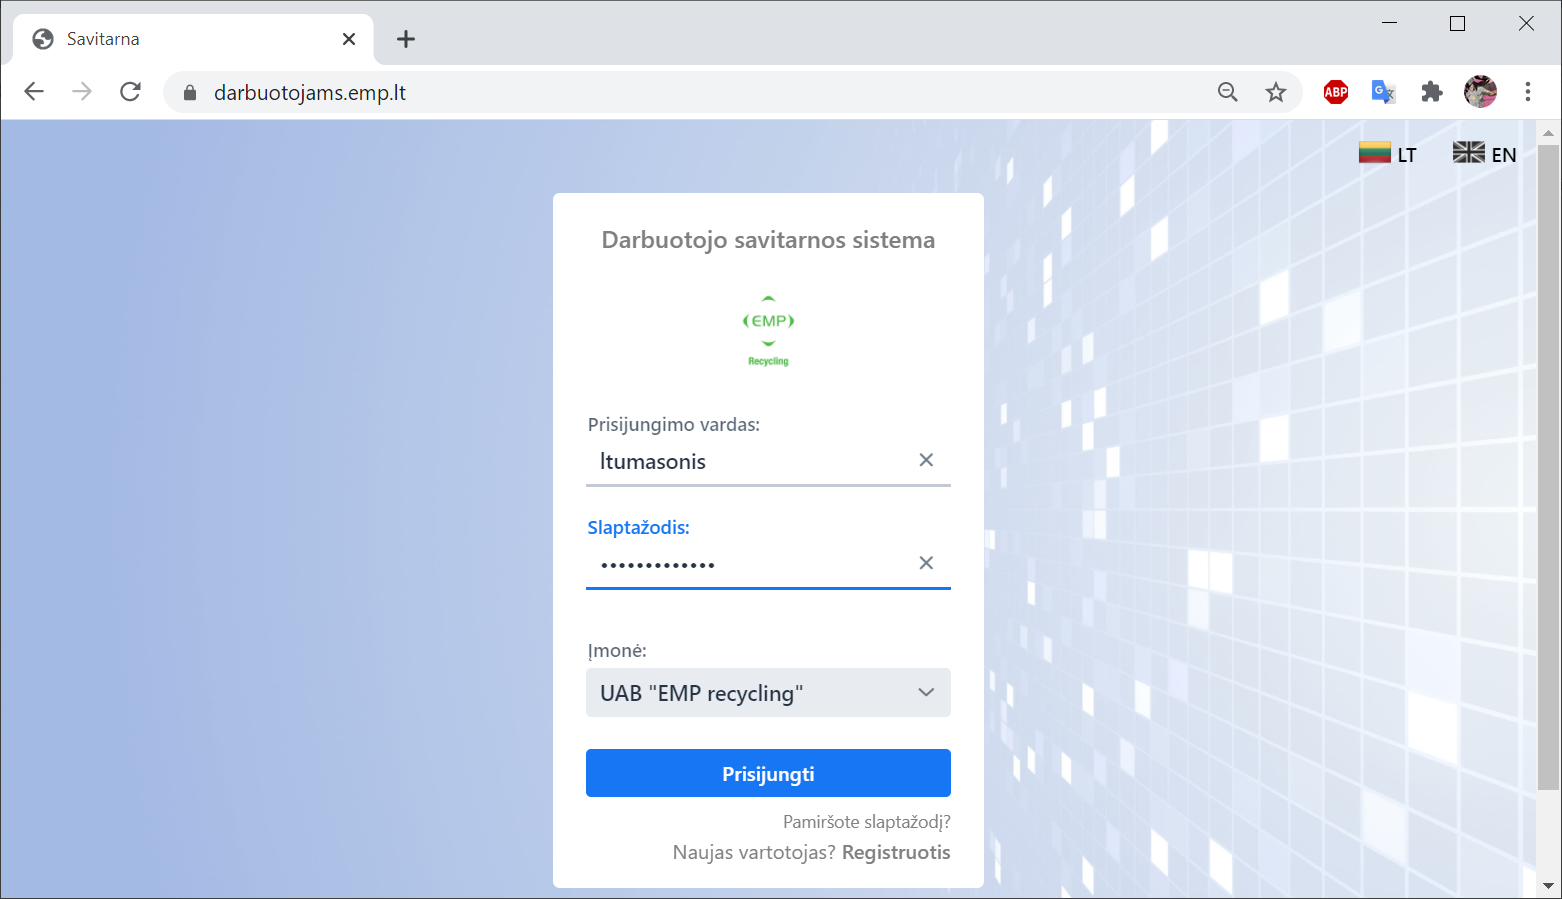Viewport: 1562px width, 899px height.
Task: Click the scrollbar up arrow
Action: (x=1548, y=132)
